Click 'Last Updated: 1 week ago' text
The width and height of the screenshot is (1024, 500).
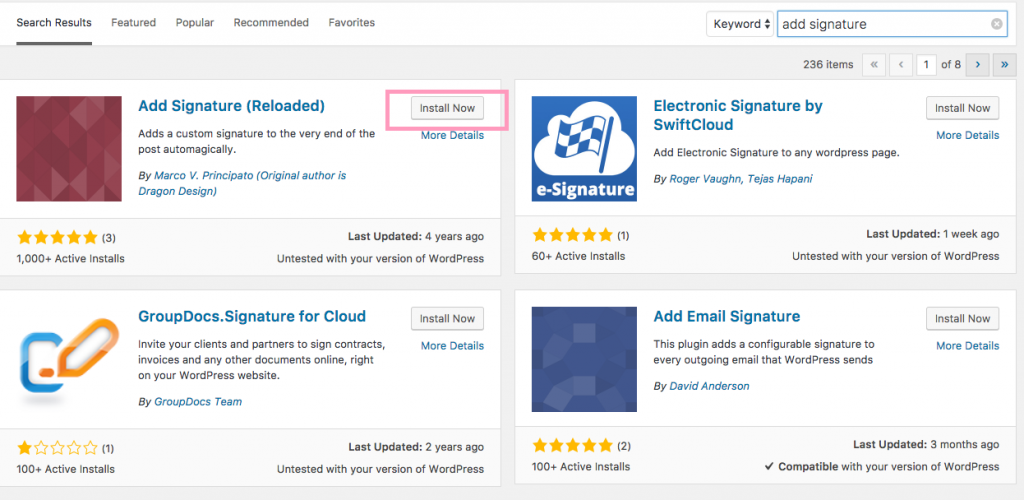pos(933,234)
